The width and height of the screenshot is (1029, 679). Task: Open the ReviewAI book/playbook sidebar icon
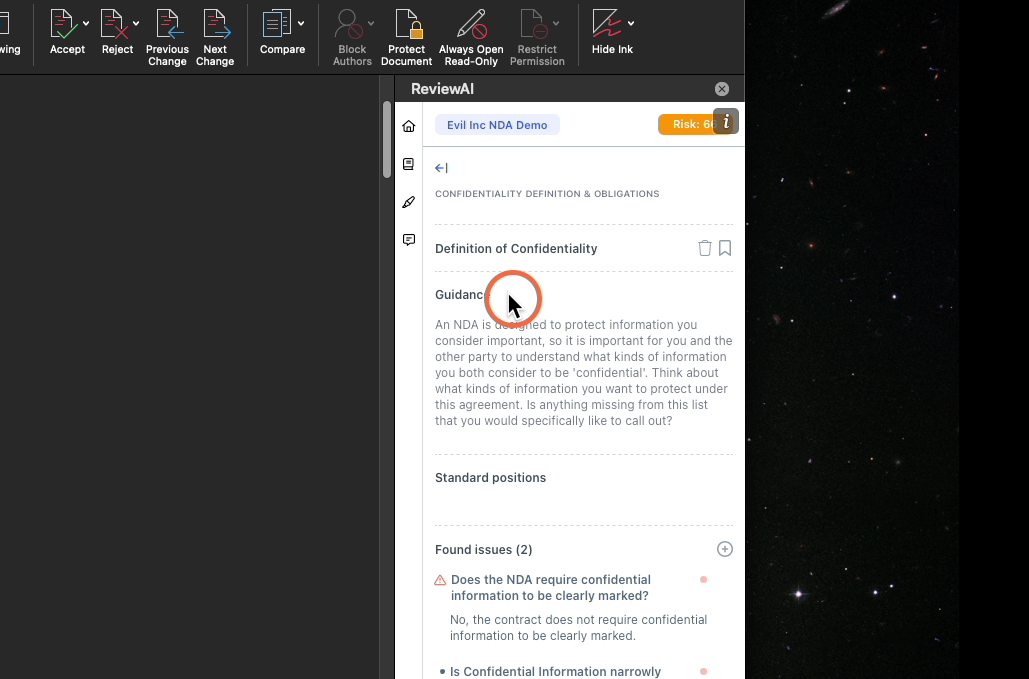409,164
